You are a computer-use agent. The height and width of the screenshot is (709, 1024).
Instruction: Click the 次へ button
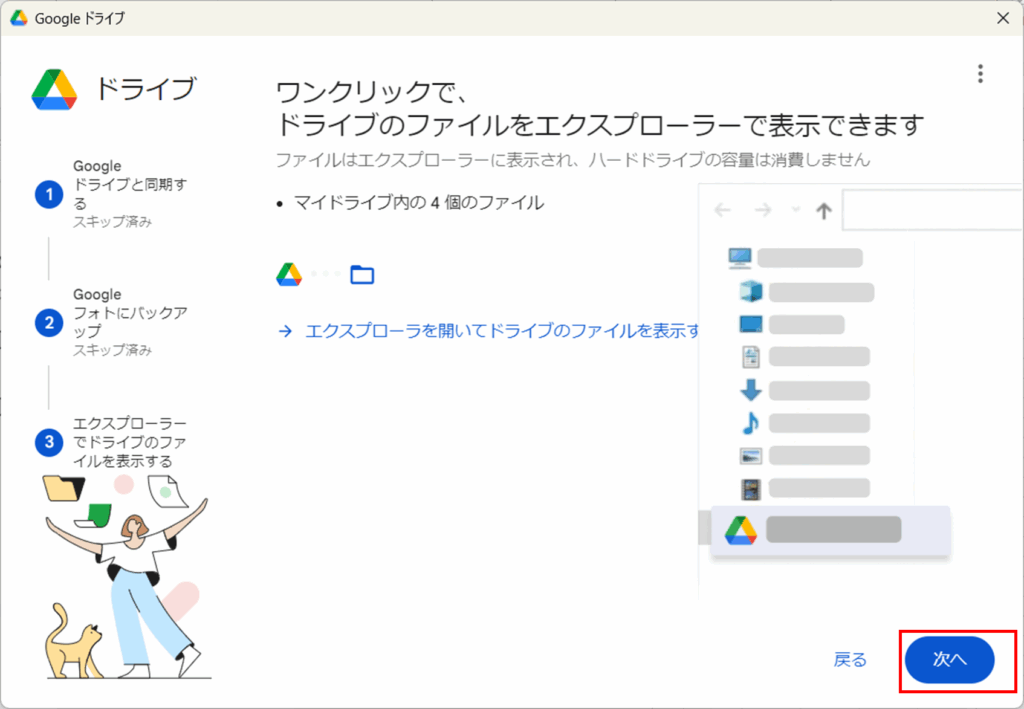pos(950,659)
